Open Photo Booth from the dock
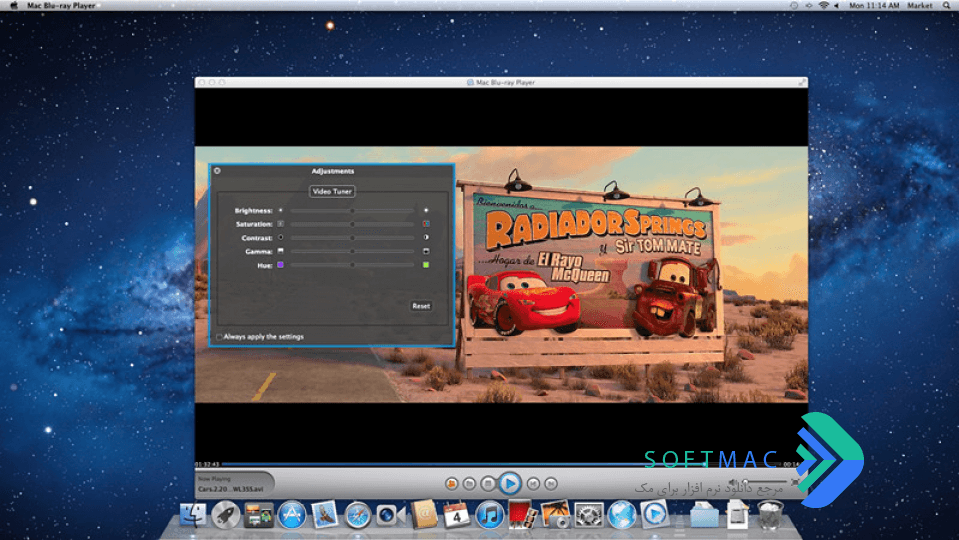The height and width of the screenshot is (540, 959). pyautogui.click(x=522, y=515)
